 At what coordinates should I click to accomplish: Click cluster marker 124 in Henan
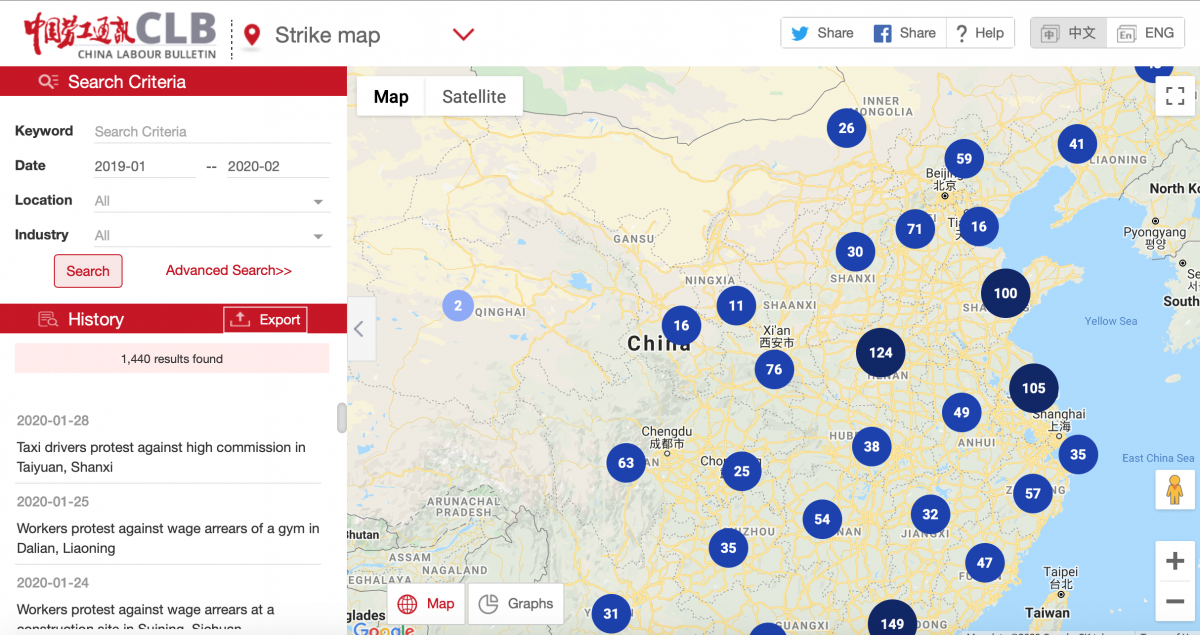pyautogui.click(x=881, y=352)
